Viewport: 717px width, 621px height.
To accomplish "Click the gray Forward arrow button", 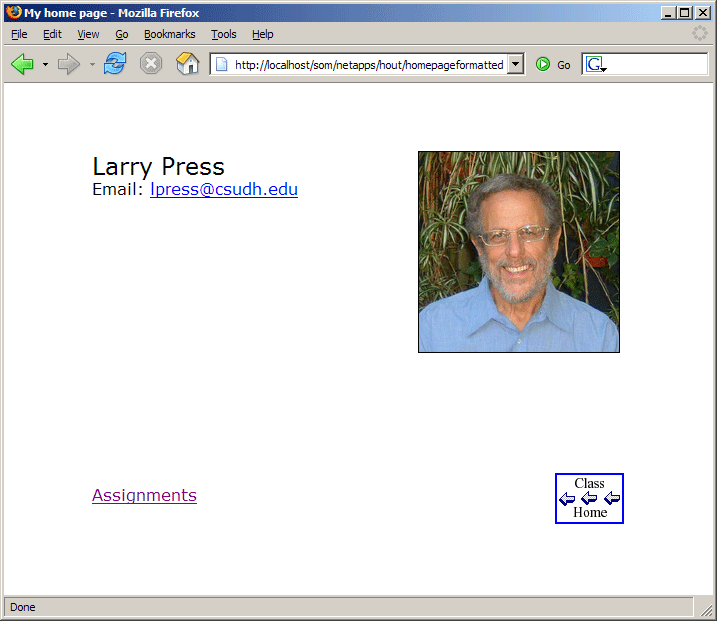I will tap(69, 64).
